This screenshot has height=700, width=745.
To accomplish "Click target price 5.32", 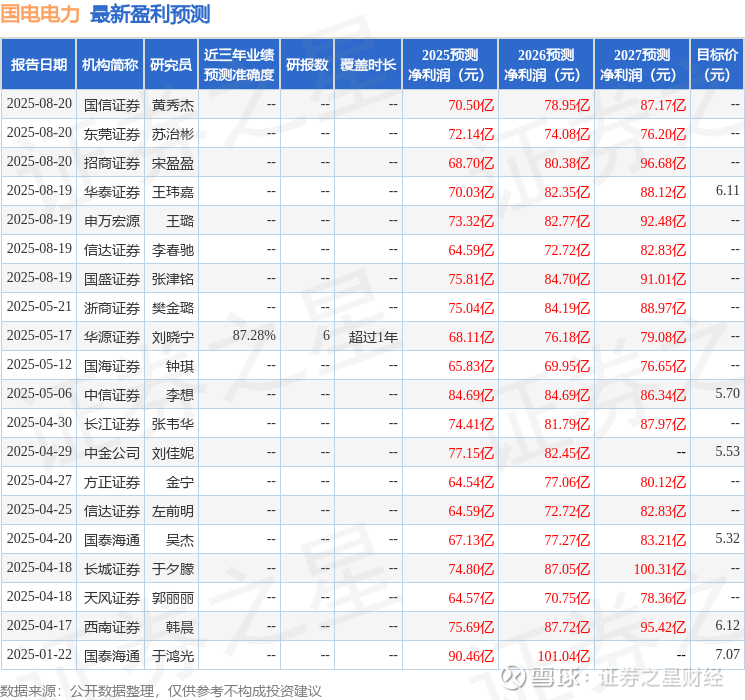I will [x=727, y=538].
